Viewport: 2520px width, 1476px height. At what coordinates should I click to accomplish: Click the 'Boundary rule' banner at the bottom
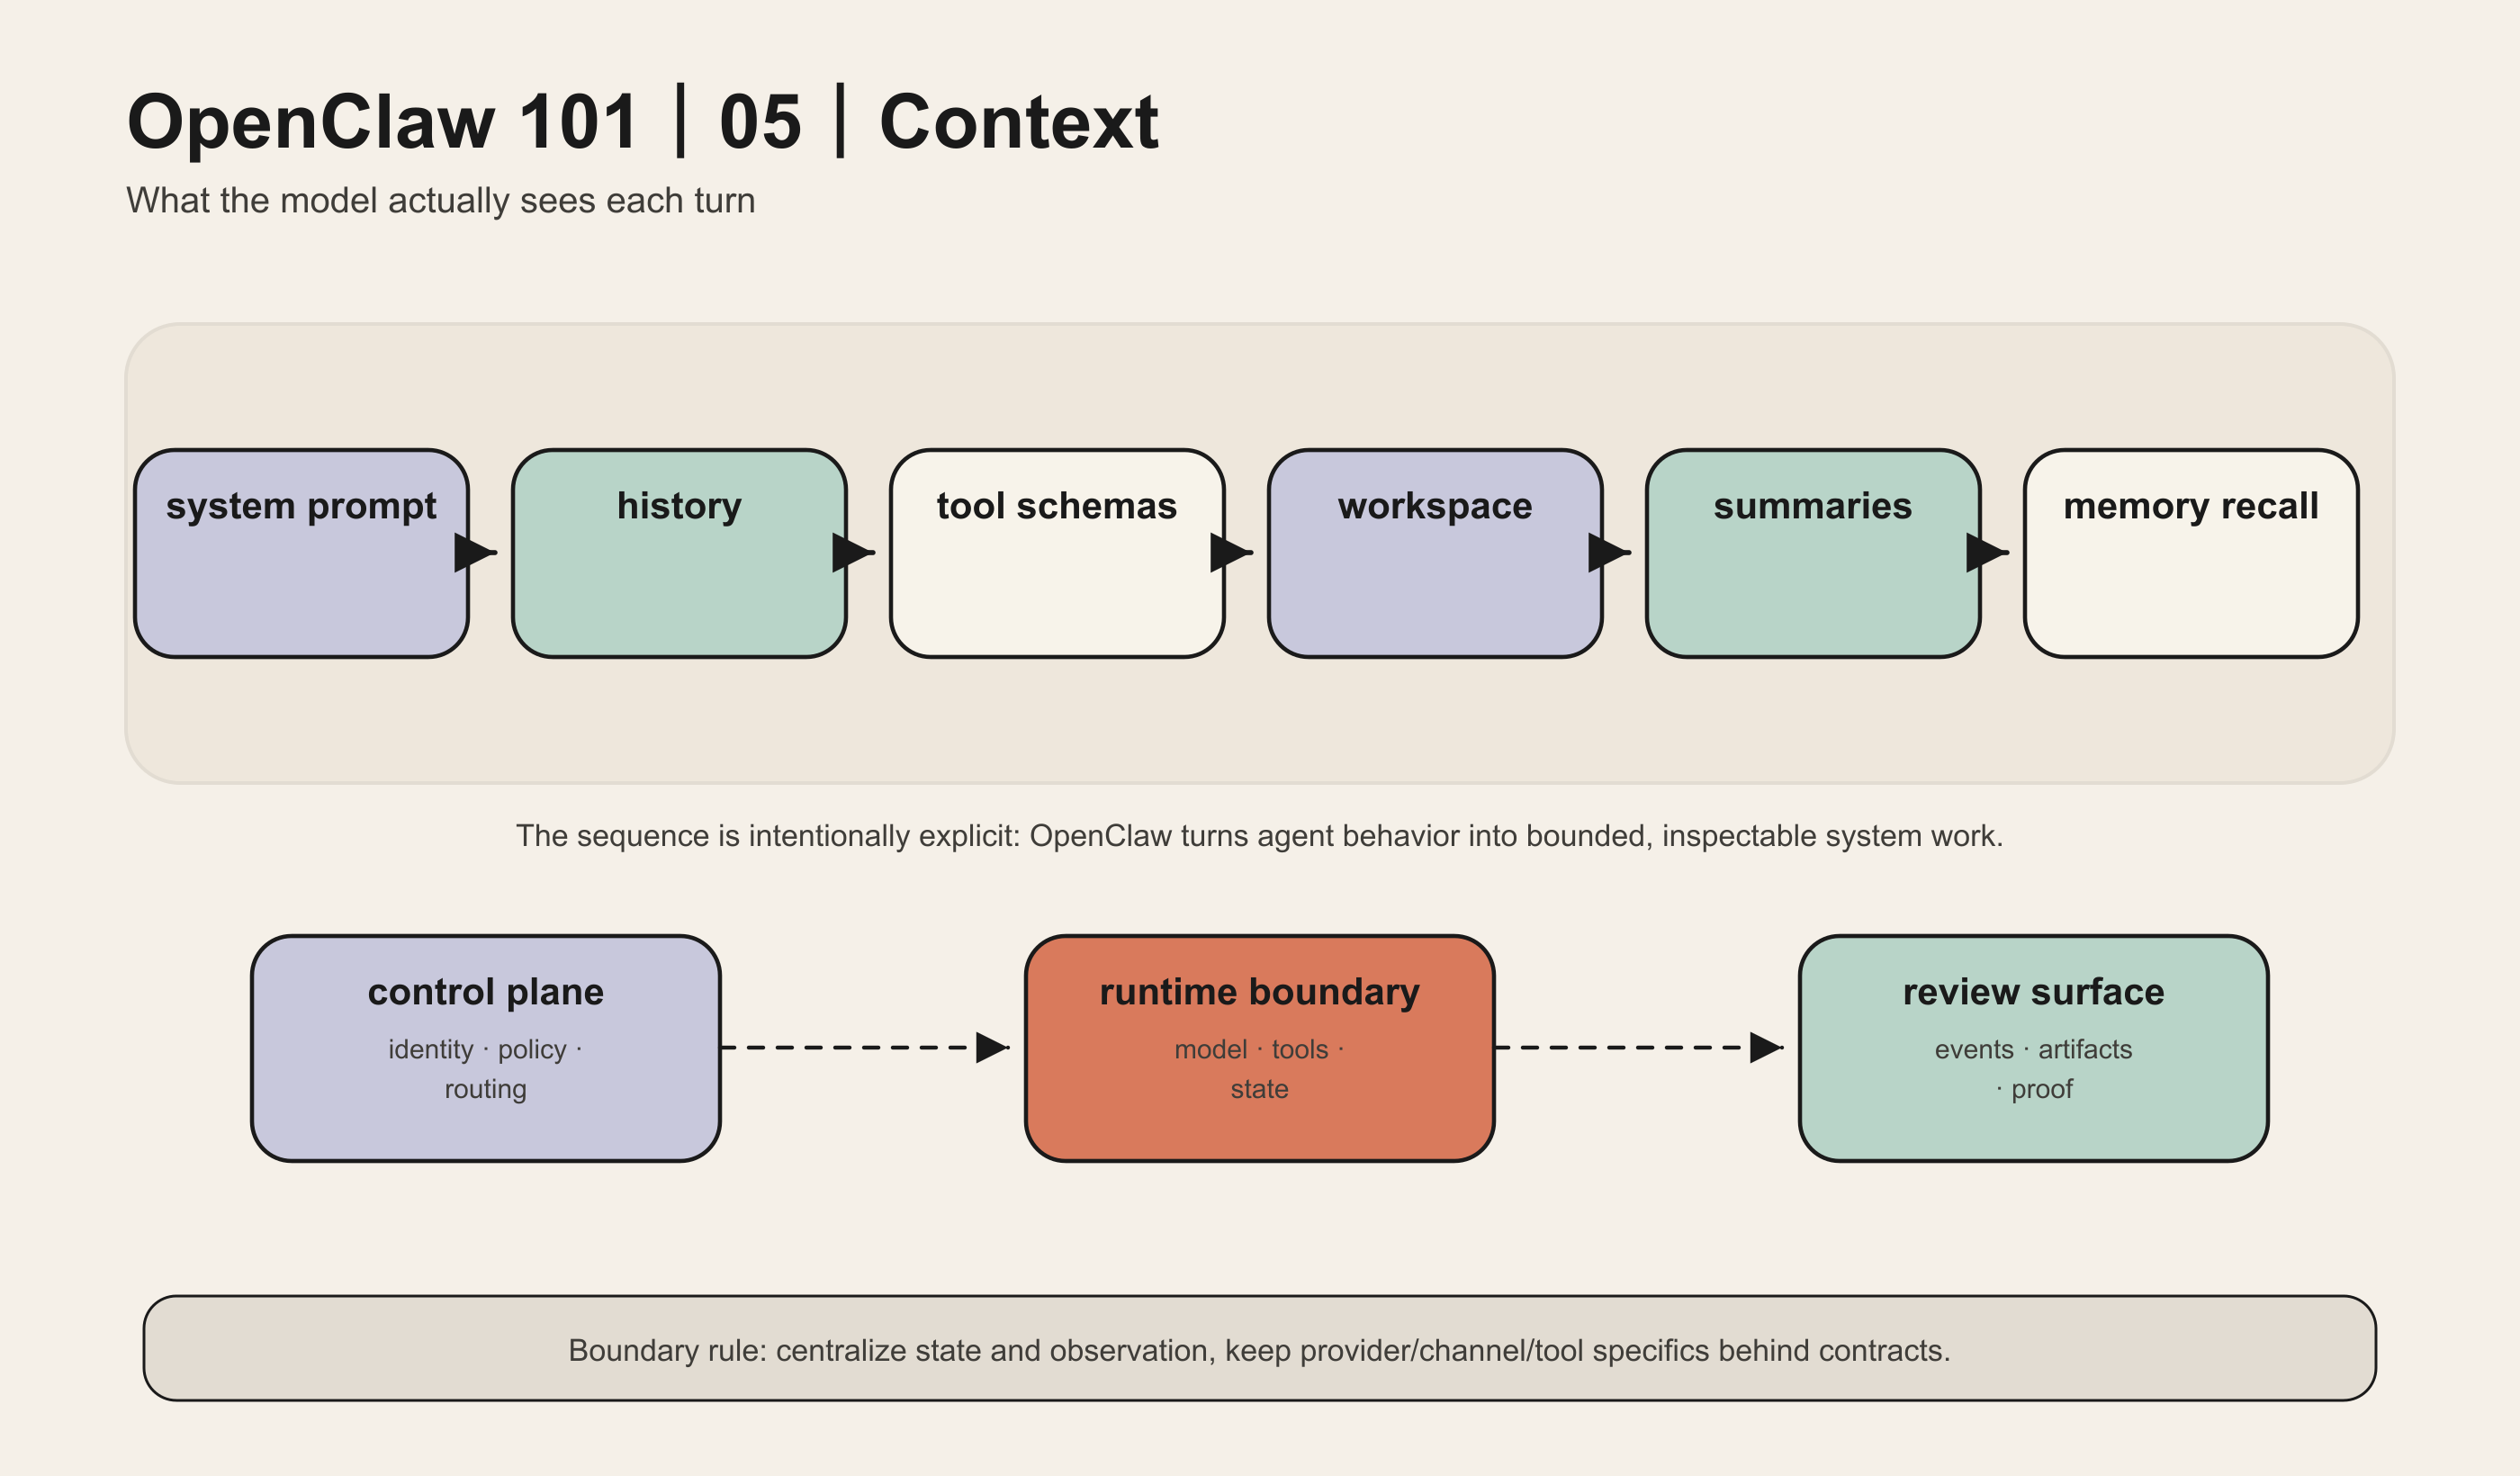coord(1260,1348)
